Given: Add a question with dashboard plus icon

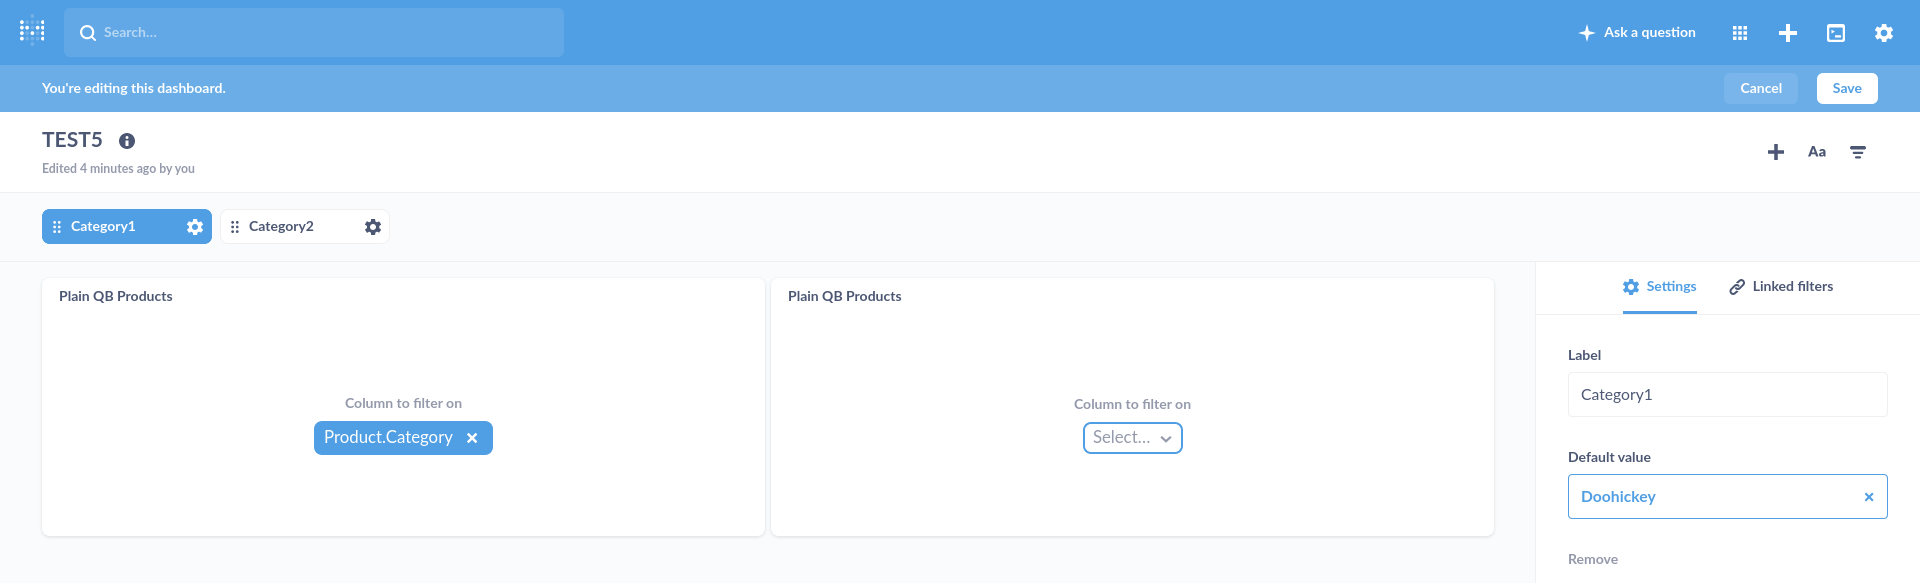Looking at the screenshot, I should [x=1776, y=152].
